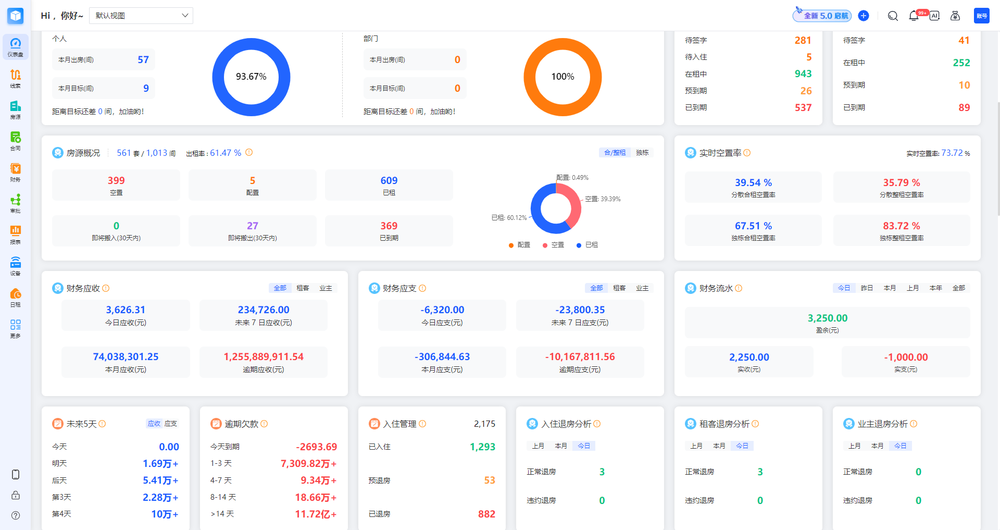The width and height of the screenshot is (1000, 530).
Task: Open the AI assistant icon
Action: 934,16
